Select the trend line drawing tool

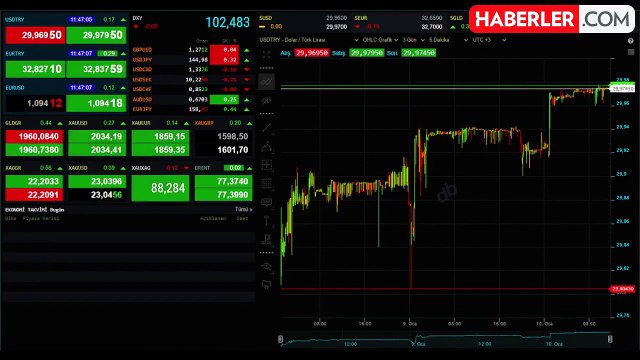click(x=266, y=82)
